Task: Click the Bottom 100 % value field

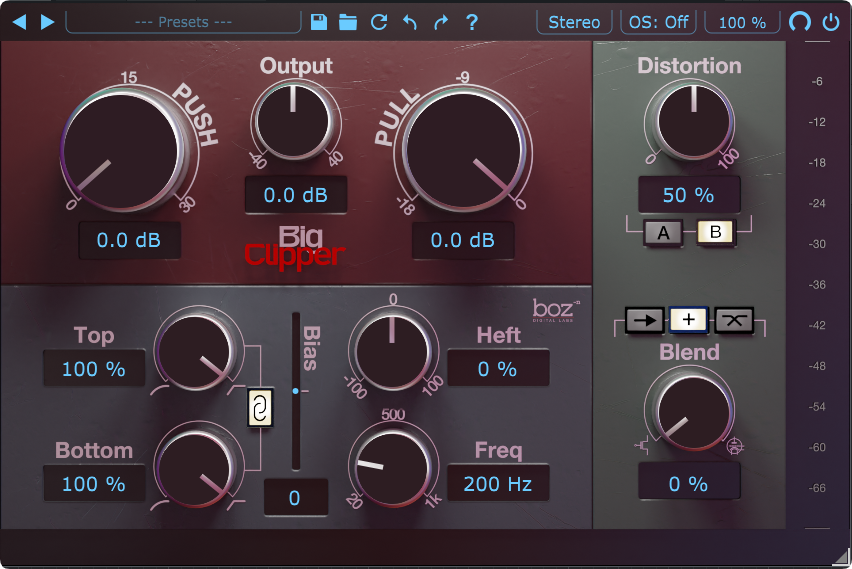Action: pyautogui.click(x=94, y=483)
